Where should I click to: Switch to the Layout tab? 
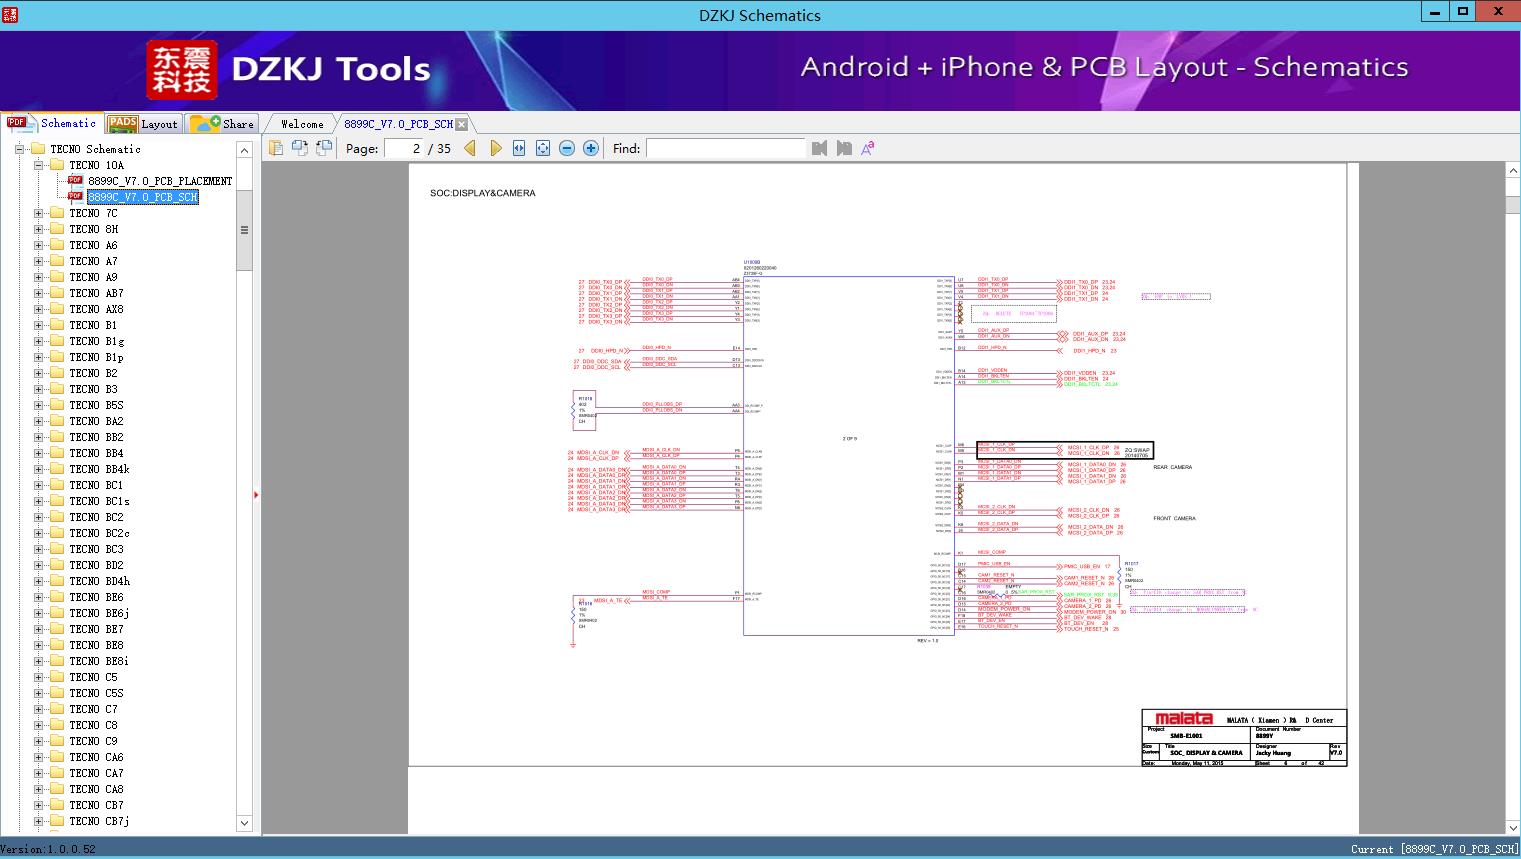[x=143, y=124]
